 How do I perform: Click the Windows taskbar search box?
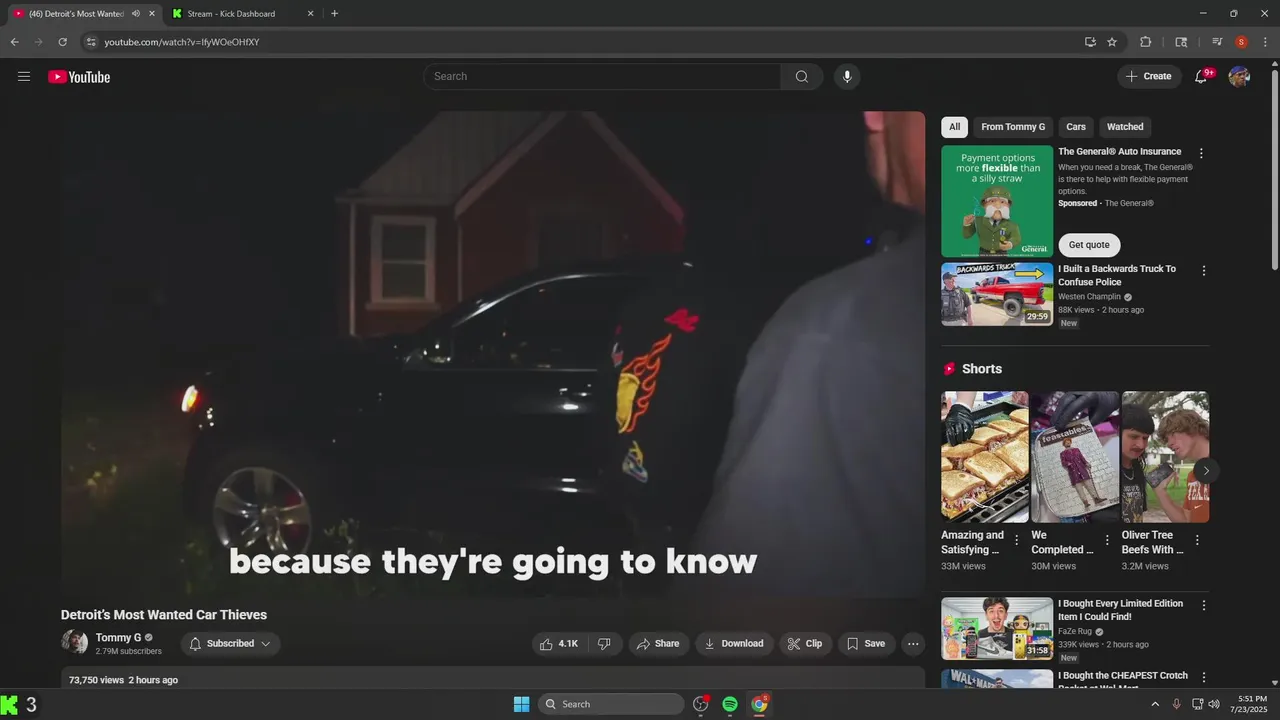pyautogui.click(x=611, y=704)
